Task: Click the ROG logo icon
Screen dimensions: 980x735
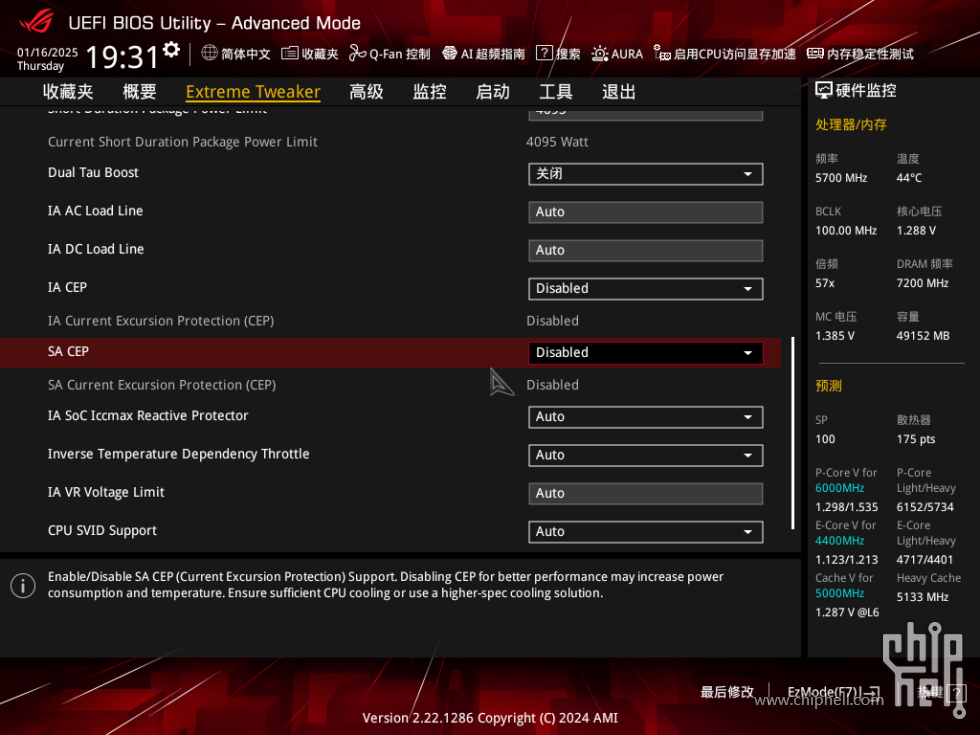Action: (36, 22)
